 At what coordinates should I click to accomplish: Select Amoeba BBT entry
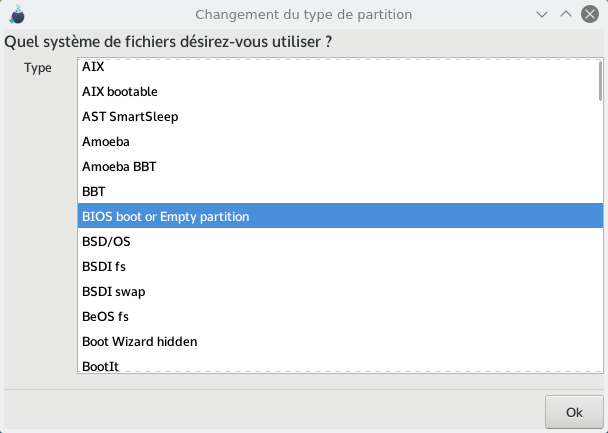[x=340, y=167]
